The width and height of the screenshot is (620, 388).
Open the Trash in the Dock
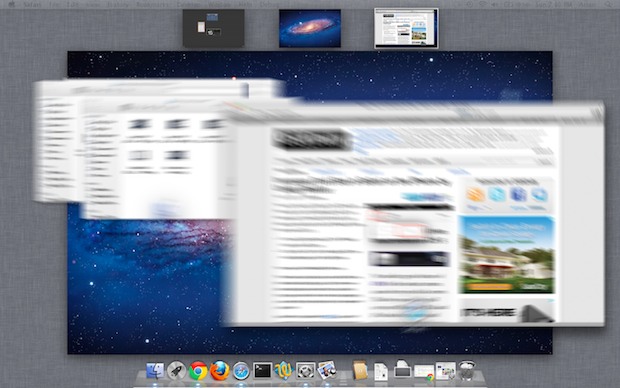click(x=467, y=370)
